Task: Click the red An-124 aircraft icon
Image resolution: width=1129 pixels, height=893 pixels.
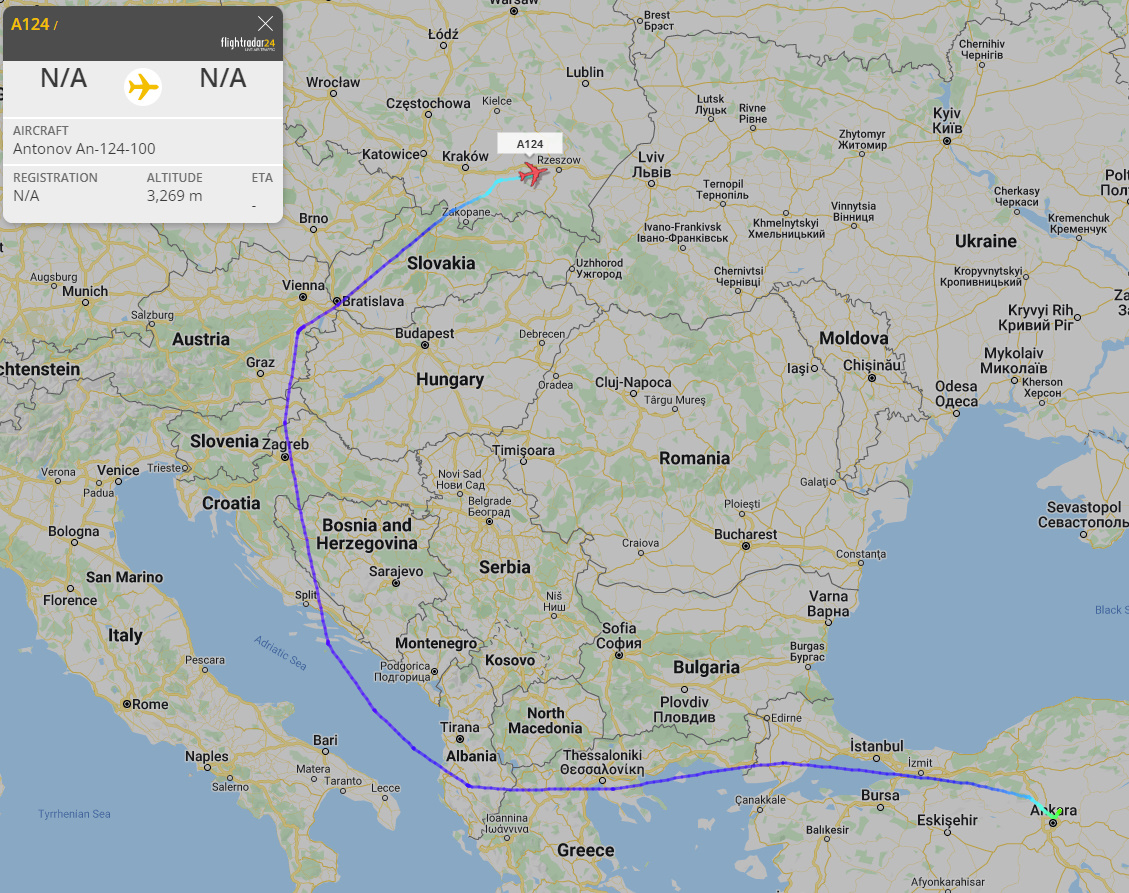Action: [x=533, y=174]
